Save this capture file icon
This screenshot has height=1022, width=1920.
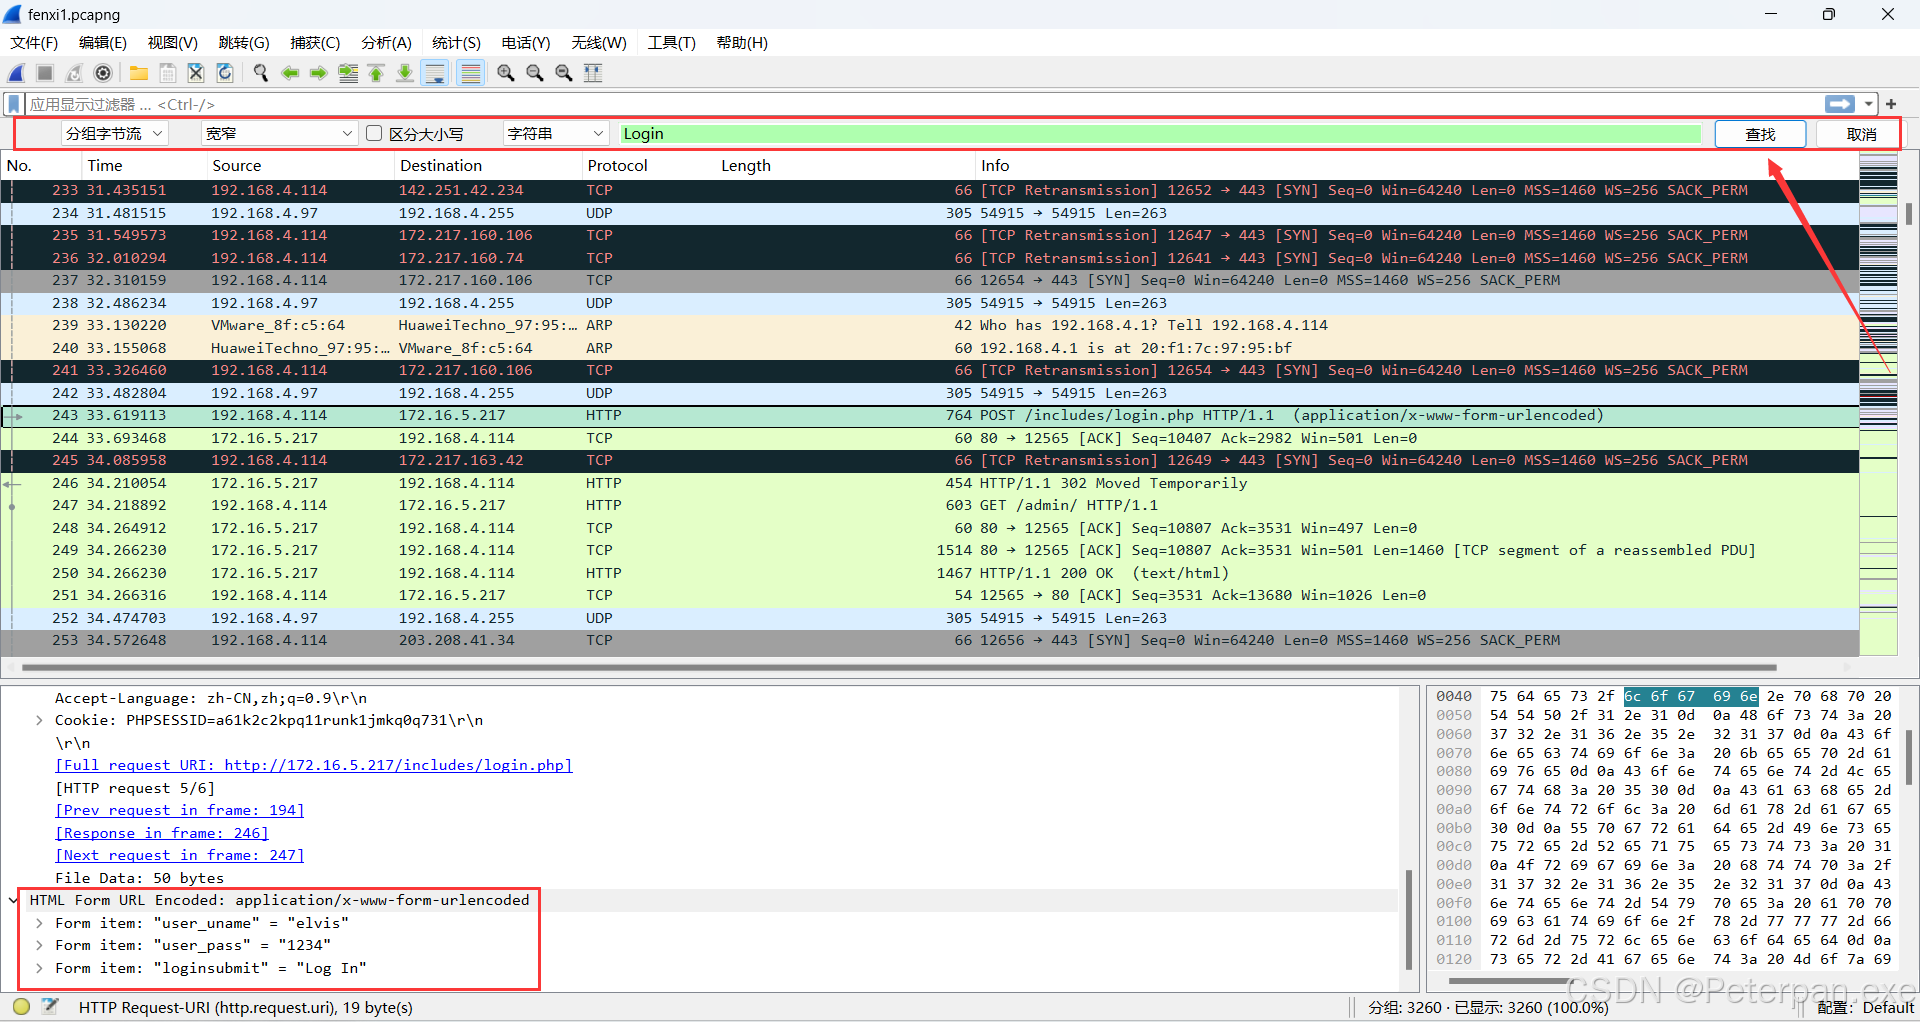[x=168, y=73]
